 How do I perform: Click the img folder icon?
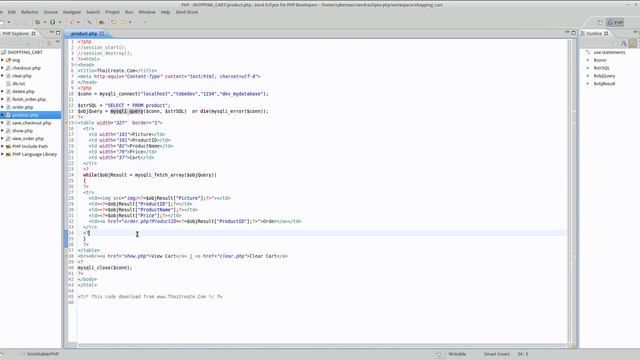[8, 60]
